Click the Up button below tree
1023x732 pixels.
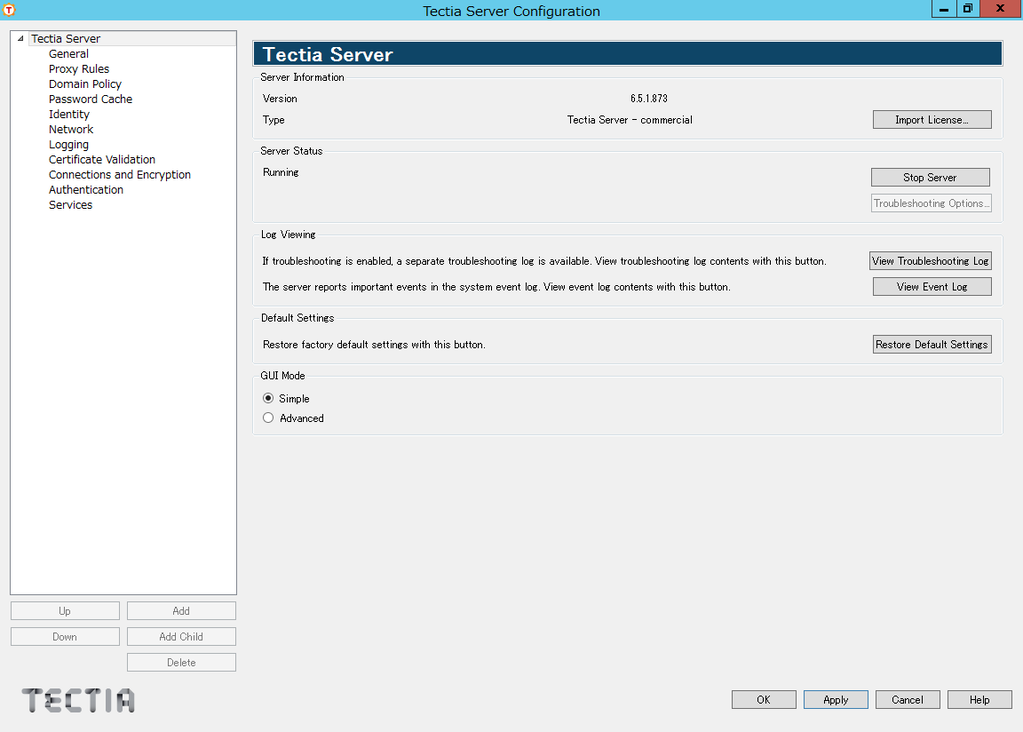(65, 611)
